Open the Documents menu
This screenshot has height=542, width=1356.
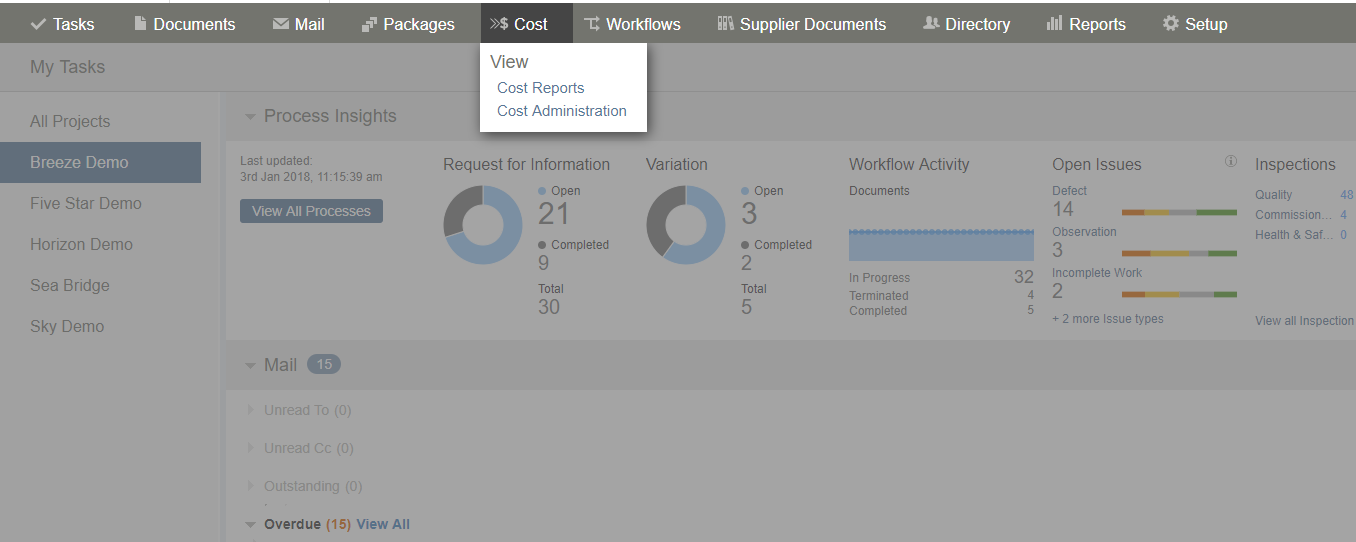185,24
